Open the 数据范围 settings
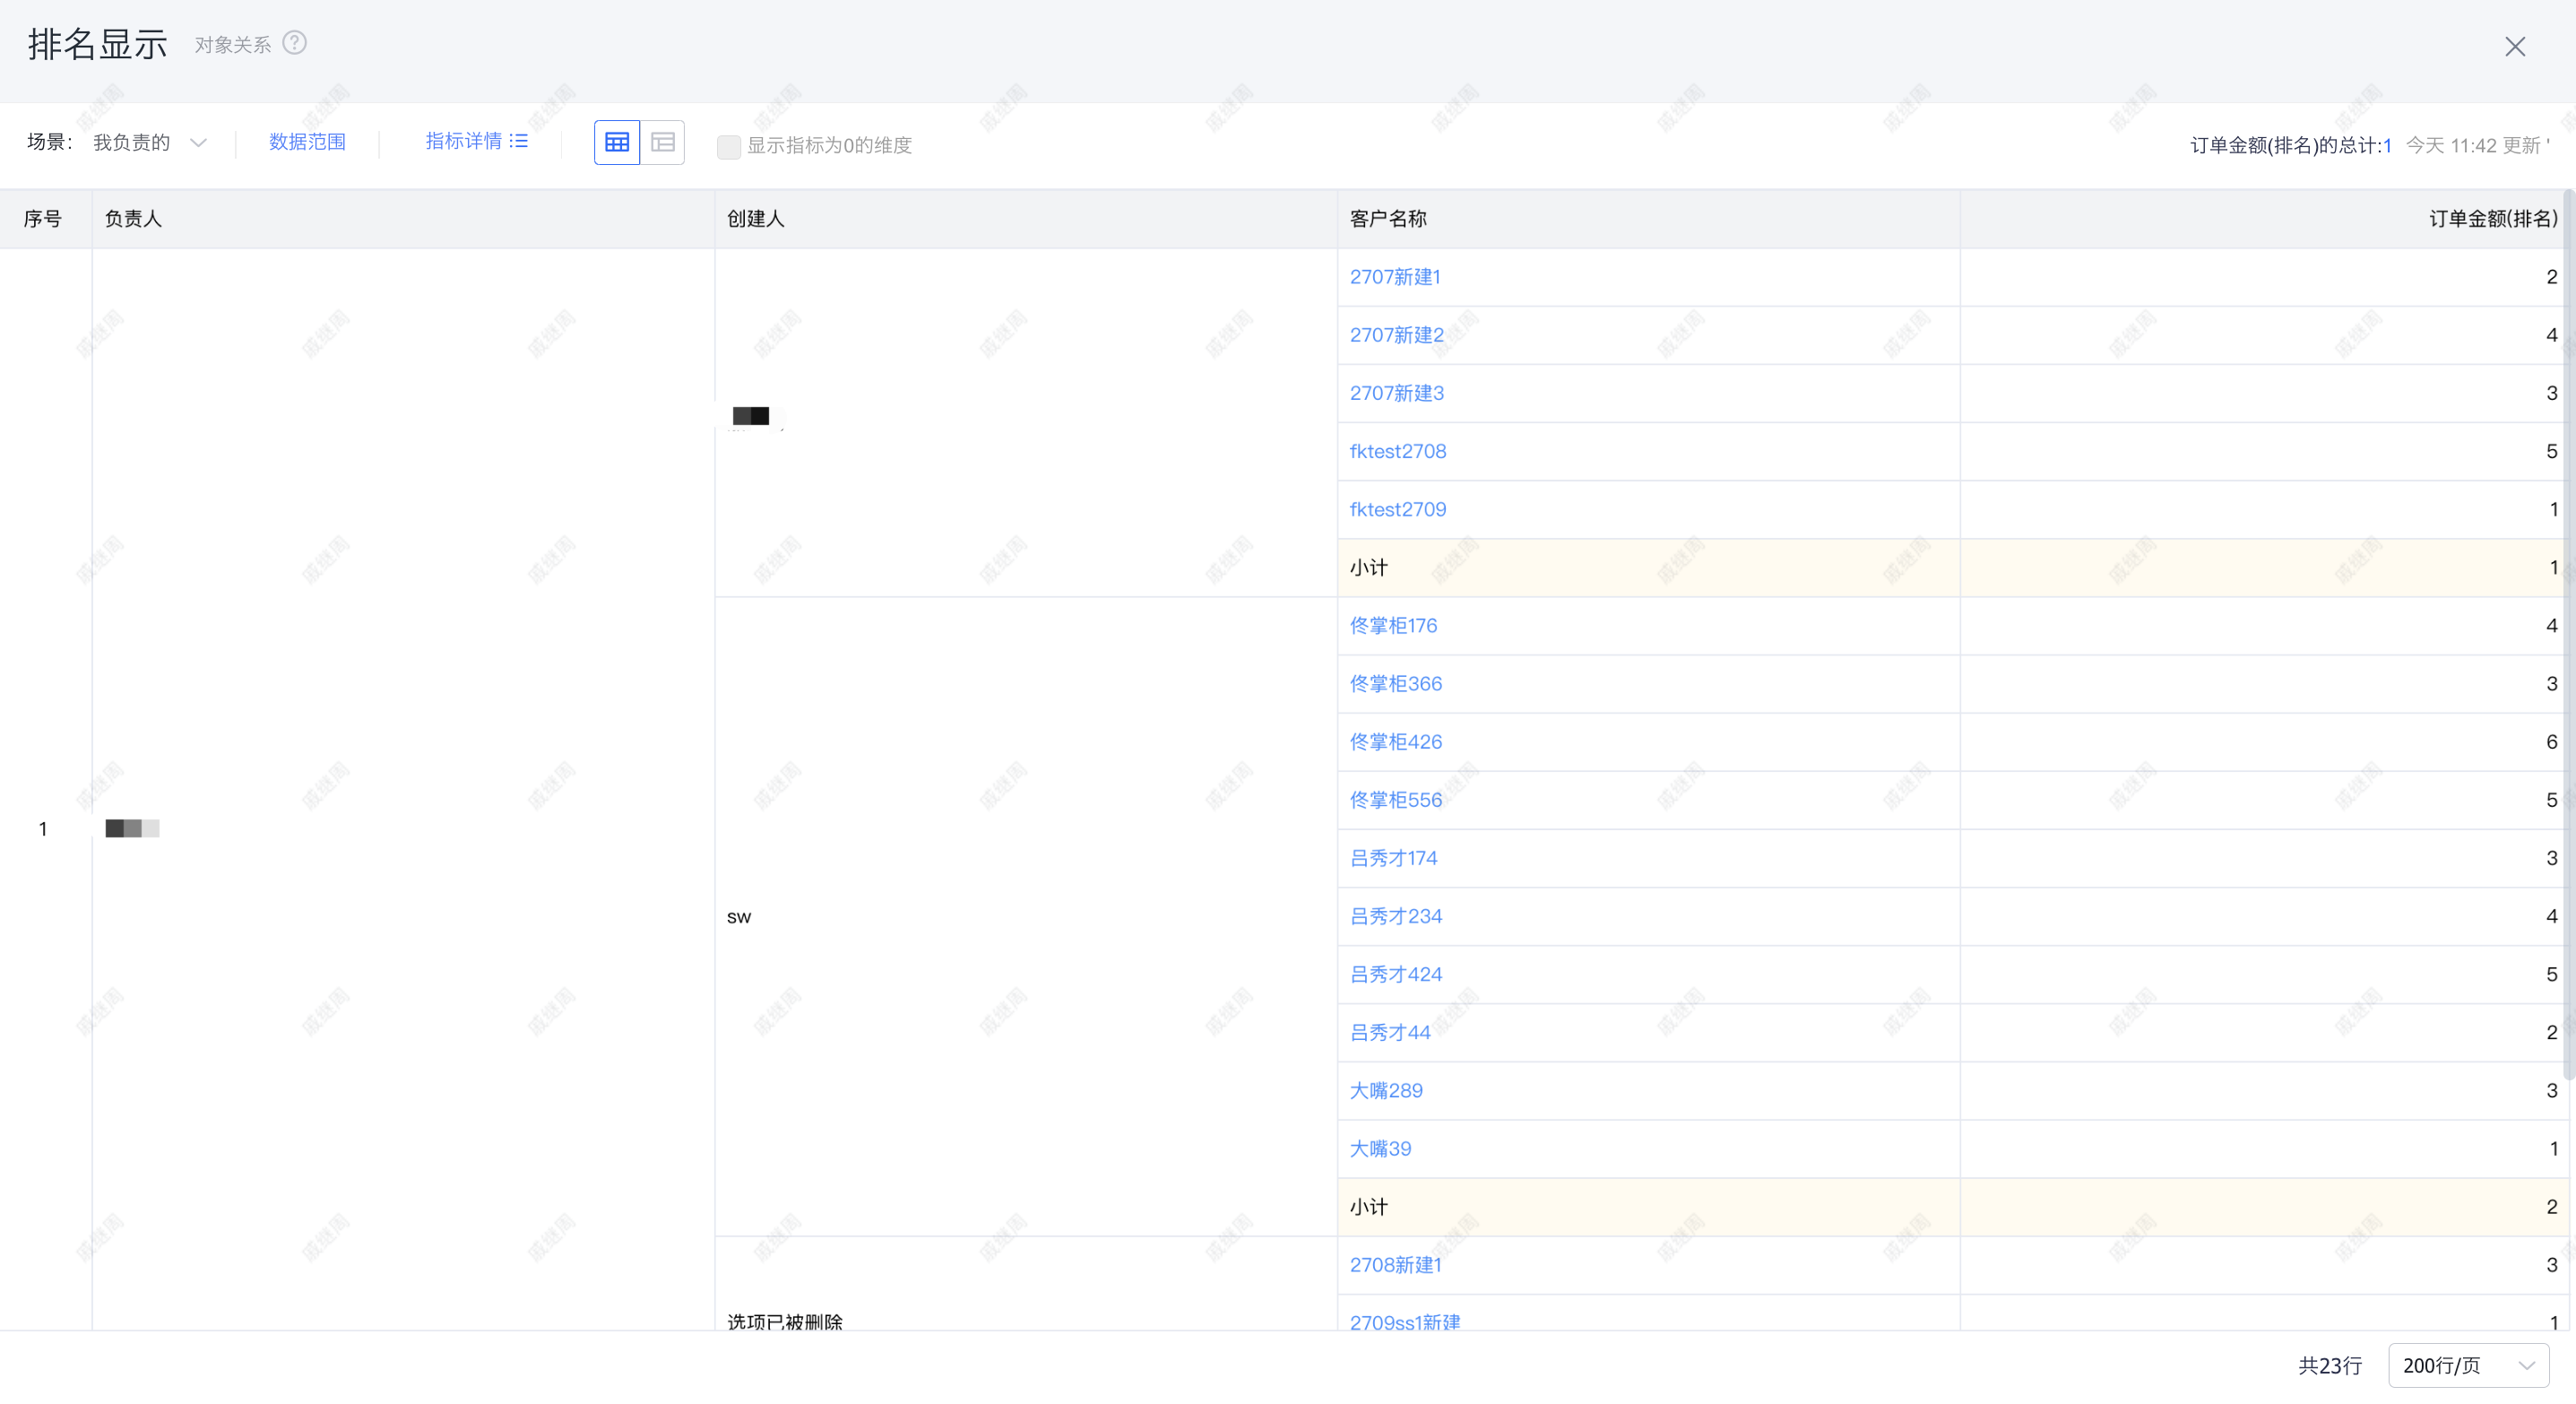Viewport: 2576px width, 1404px height. point(307,142)
